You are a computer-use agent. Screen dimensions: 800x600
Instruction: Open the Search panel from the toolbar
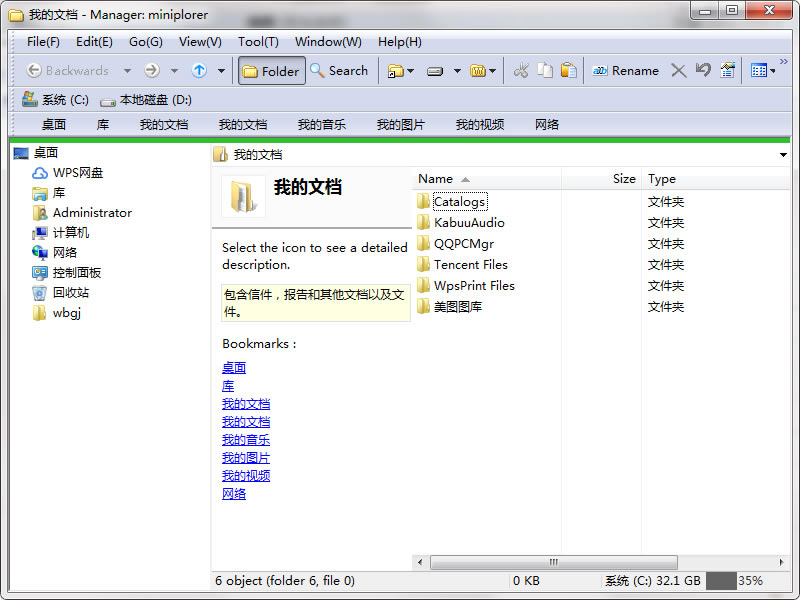[x=339, y=70]
